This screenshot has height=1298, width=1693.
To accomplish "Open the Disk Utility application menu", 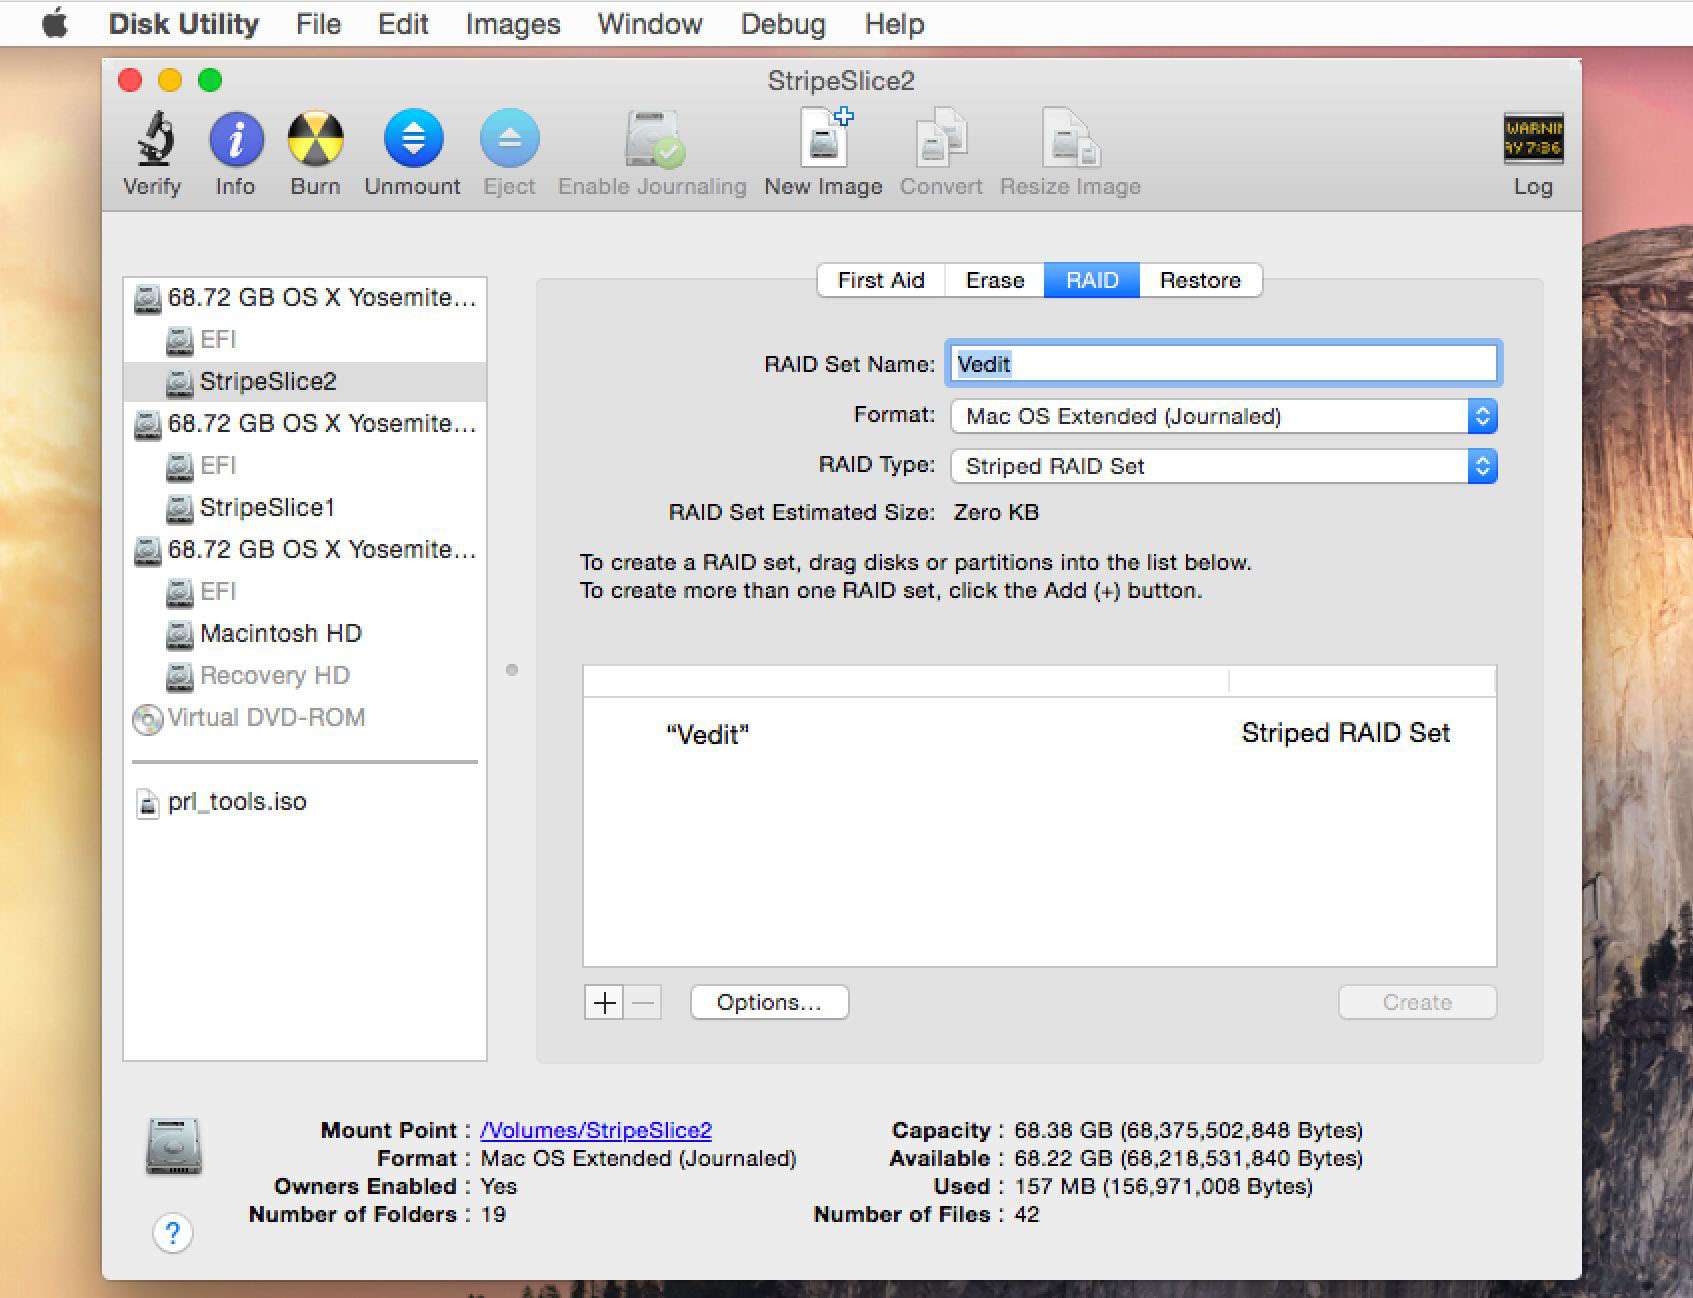I will pos(183,23).
